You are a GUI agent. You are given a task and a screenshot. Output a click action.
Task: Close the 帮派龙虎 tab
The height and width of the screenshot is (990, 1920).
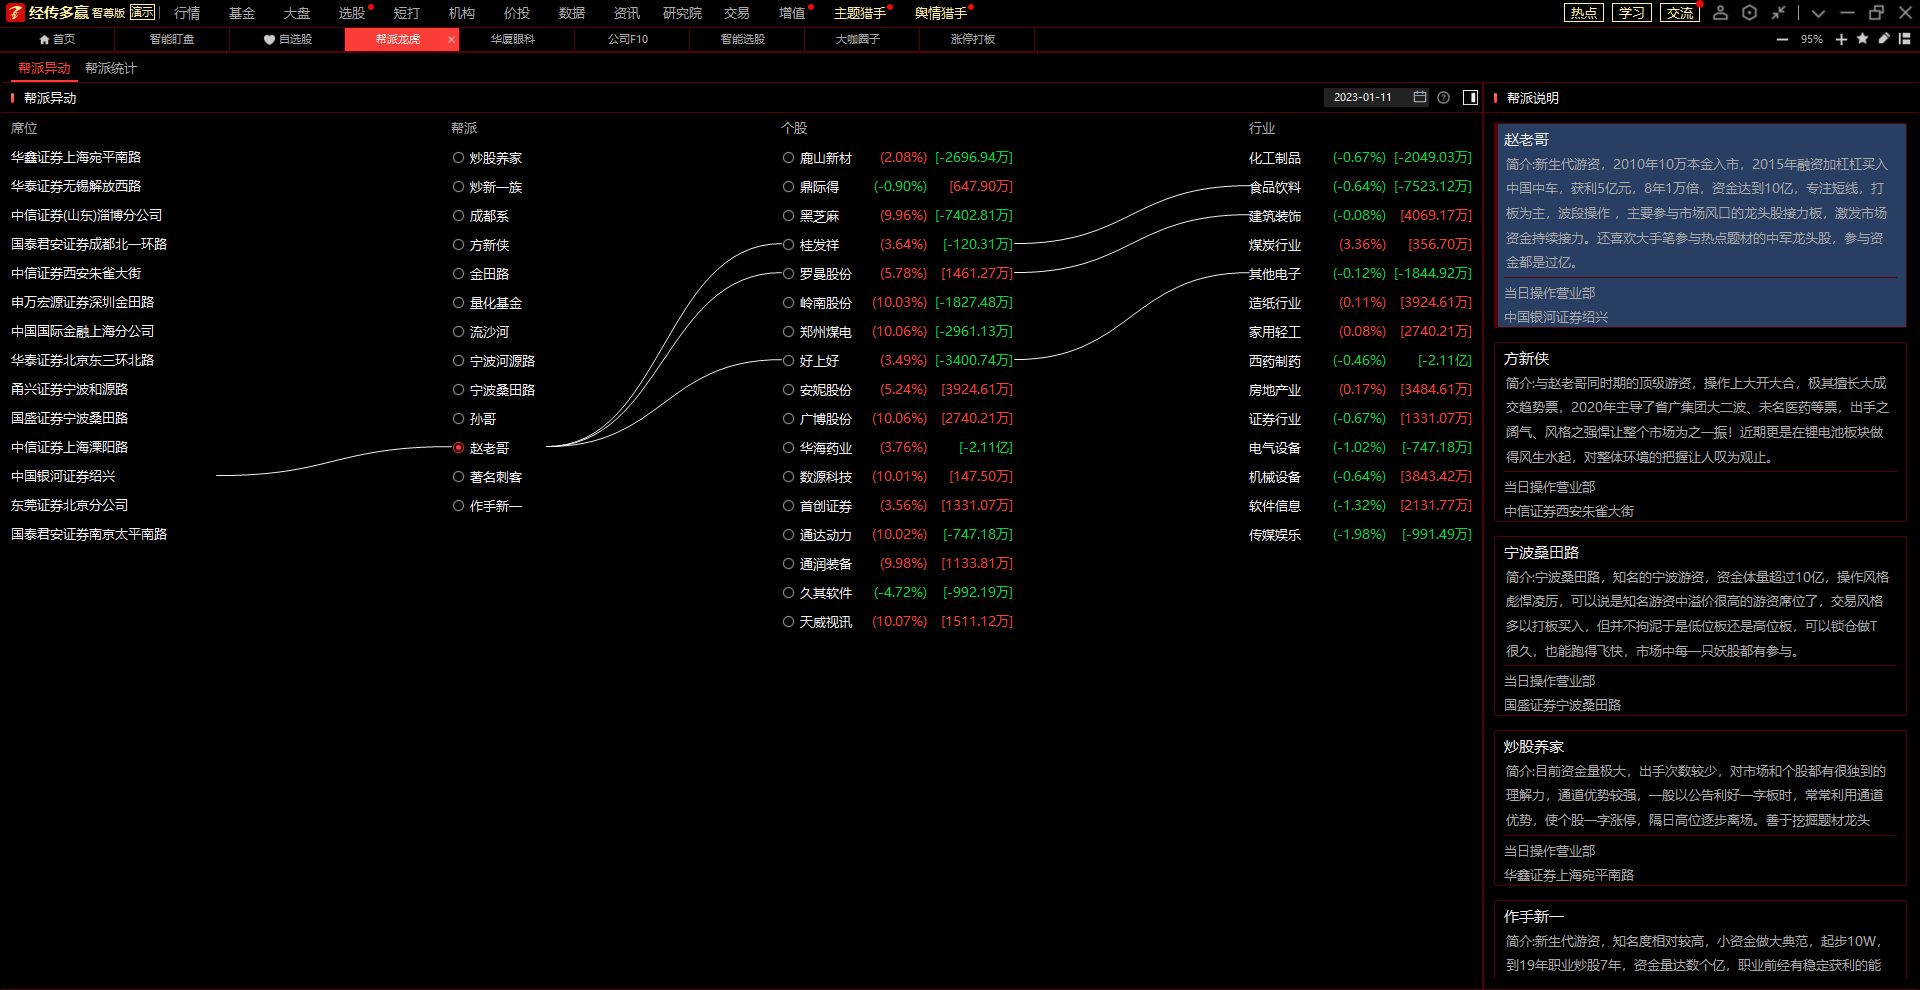point(451,39)
